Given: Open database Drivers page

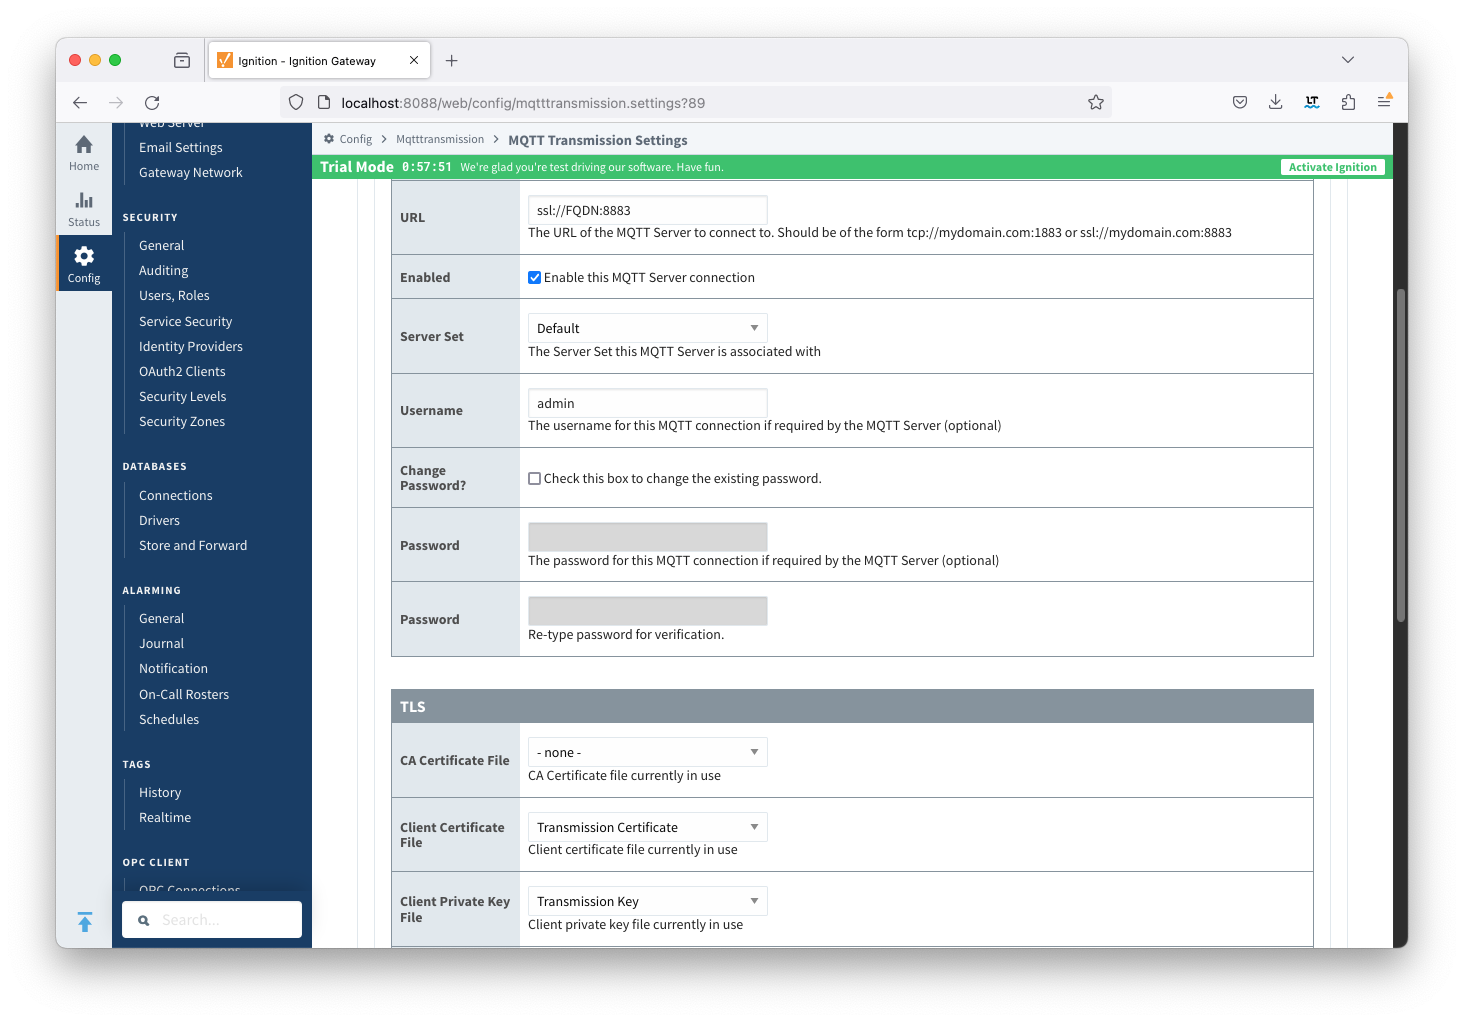Looking at the screenshot, I should pos(160,520).
